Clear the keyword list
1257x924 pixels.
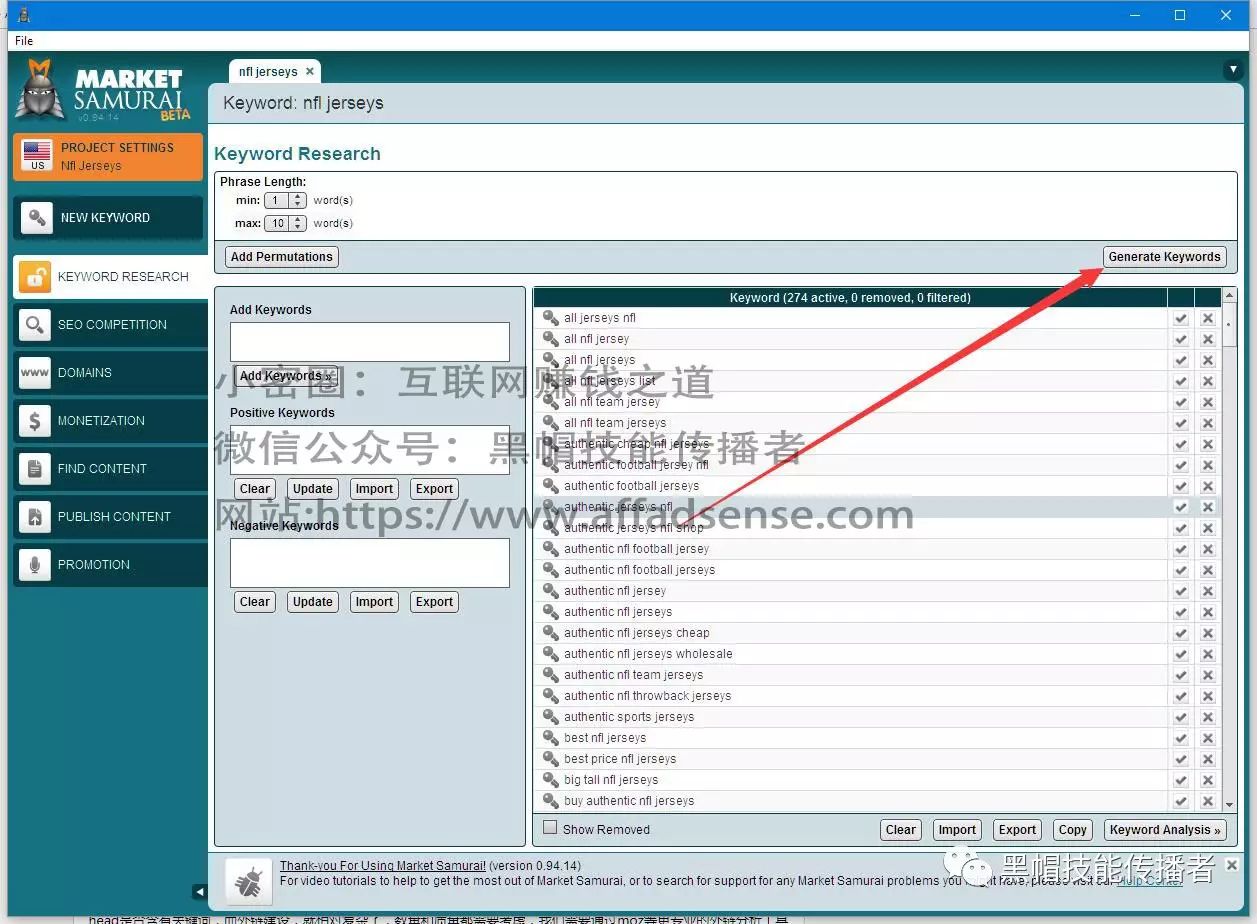point(901,830)
